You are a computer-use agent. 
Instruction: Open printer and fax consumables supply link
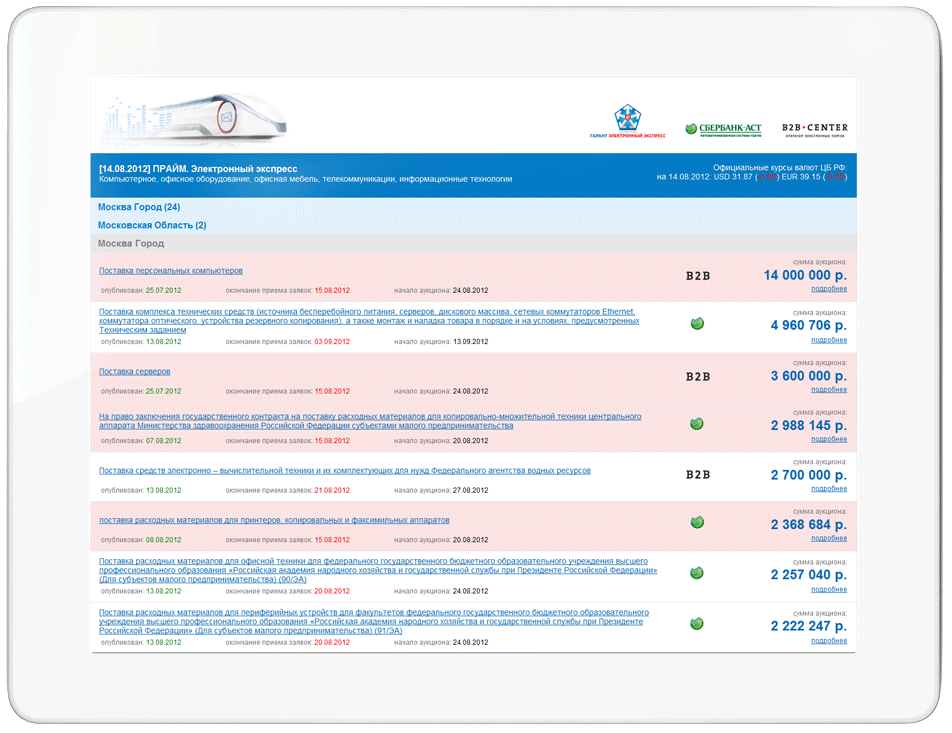274,520
